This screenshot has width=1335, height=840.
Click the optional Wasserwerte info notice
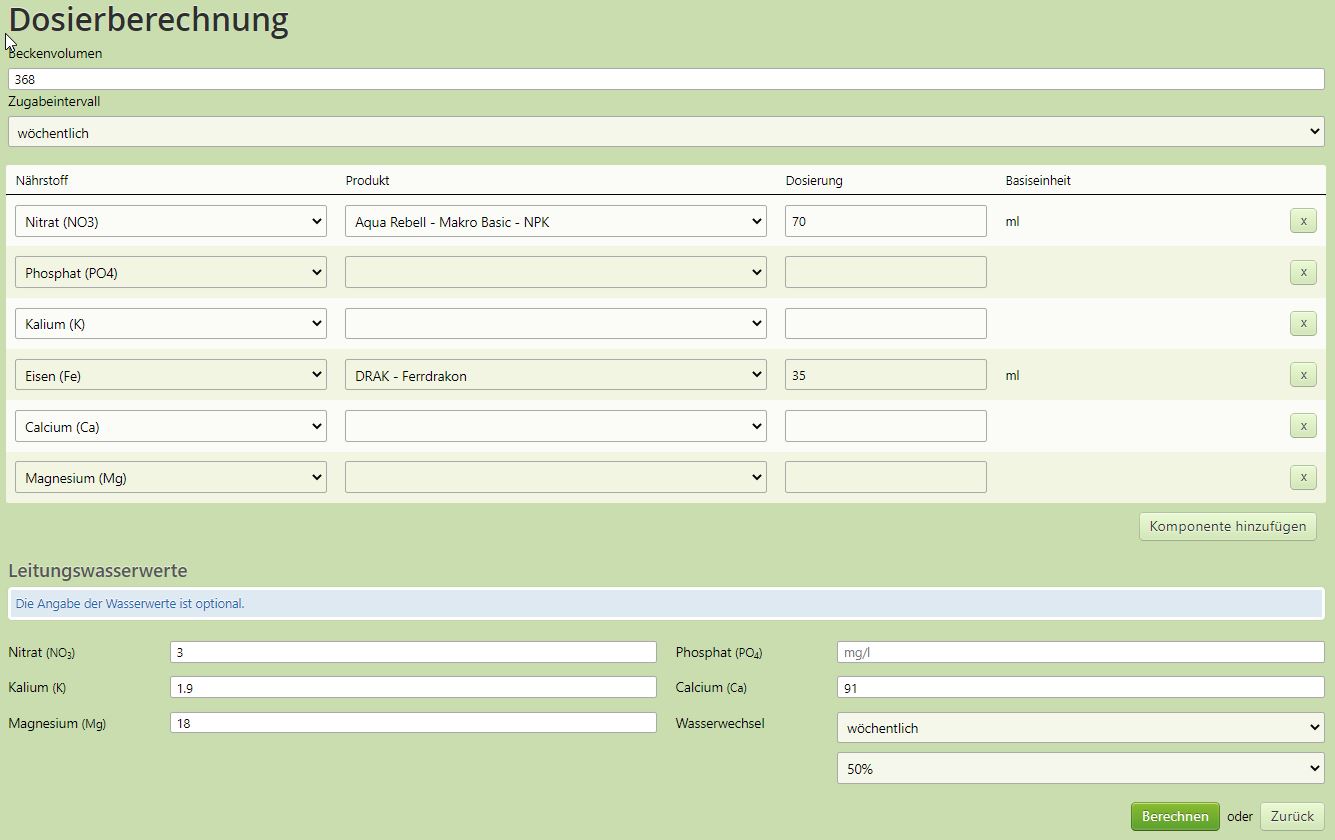pos(666,603)
